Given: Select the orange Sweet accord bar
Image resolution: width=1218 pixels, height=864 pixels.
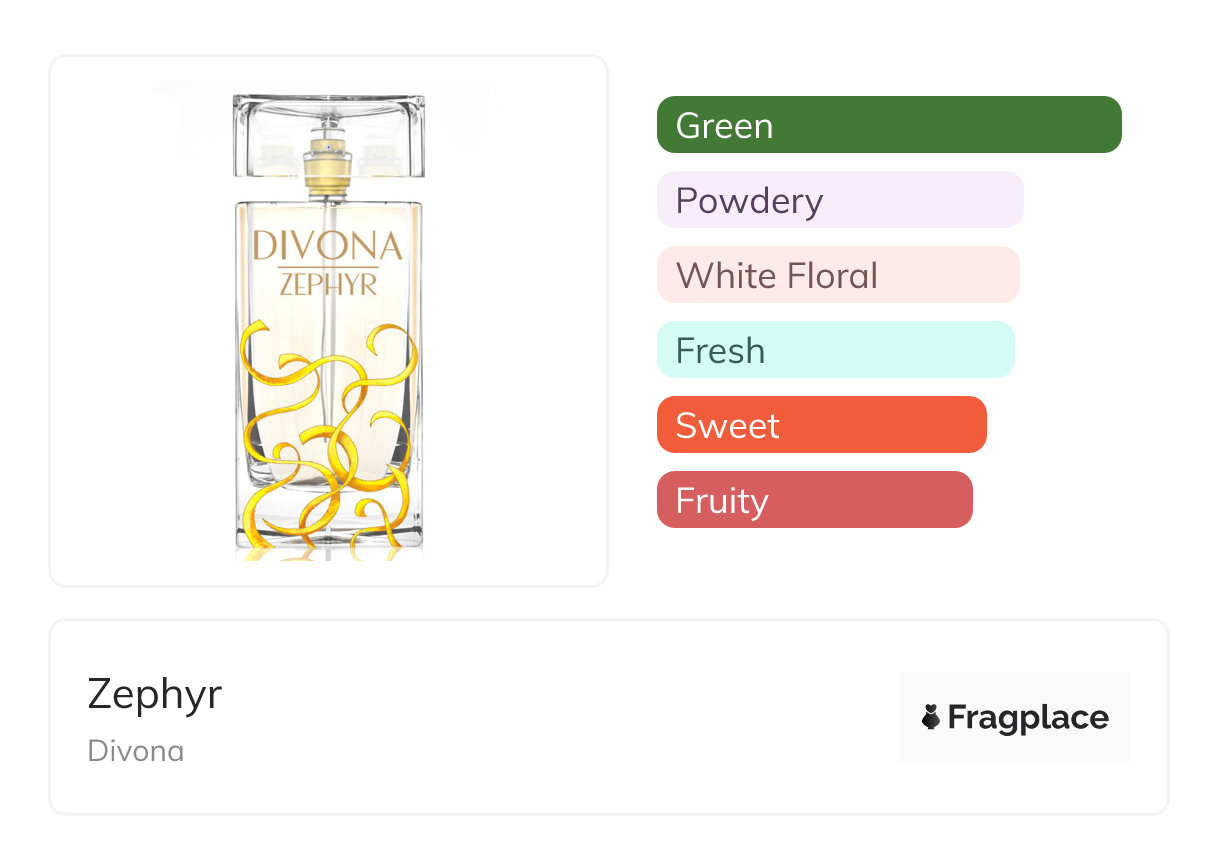Looking at the screenshot, I should (821, 425).
